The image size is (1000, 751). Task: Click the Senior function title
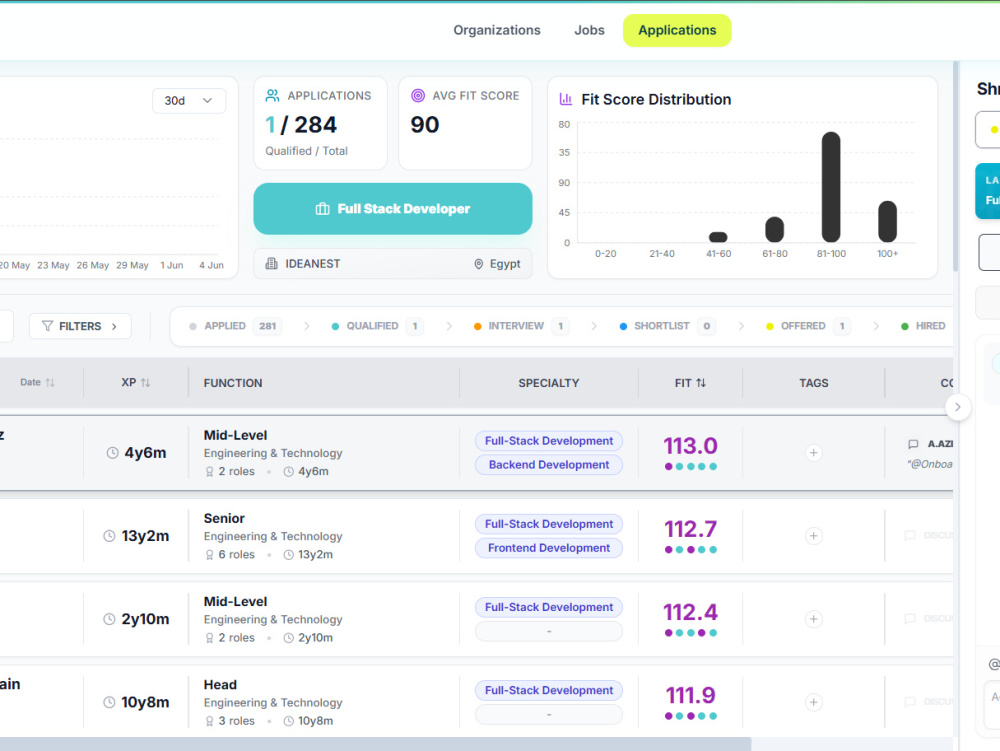point(224,518)
